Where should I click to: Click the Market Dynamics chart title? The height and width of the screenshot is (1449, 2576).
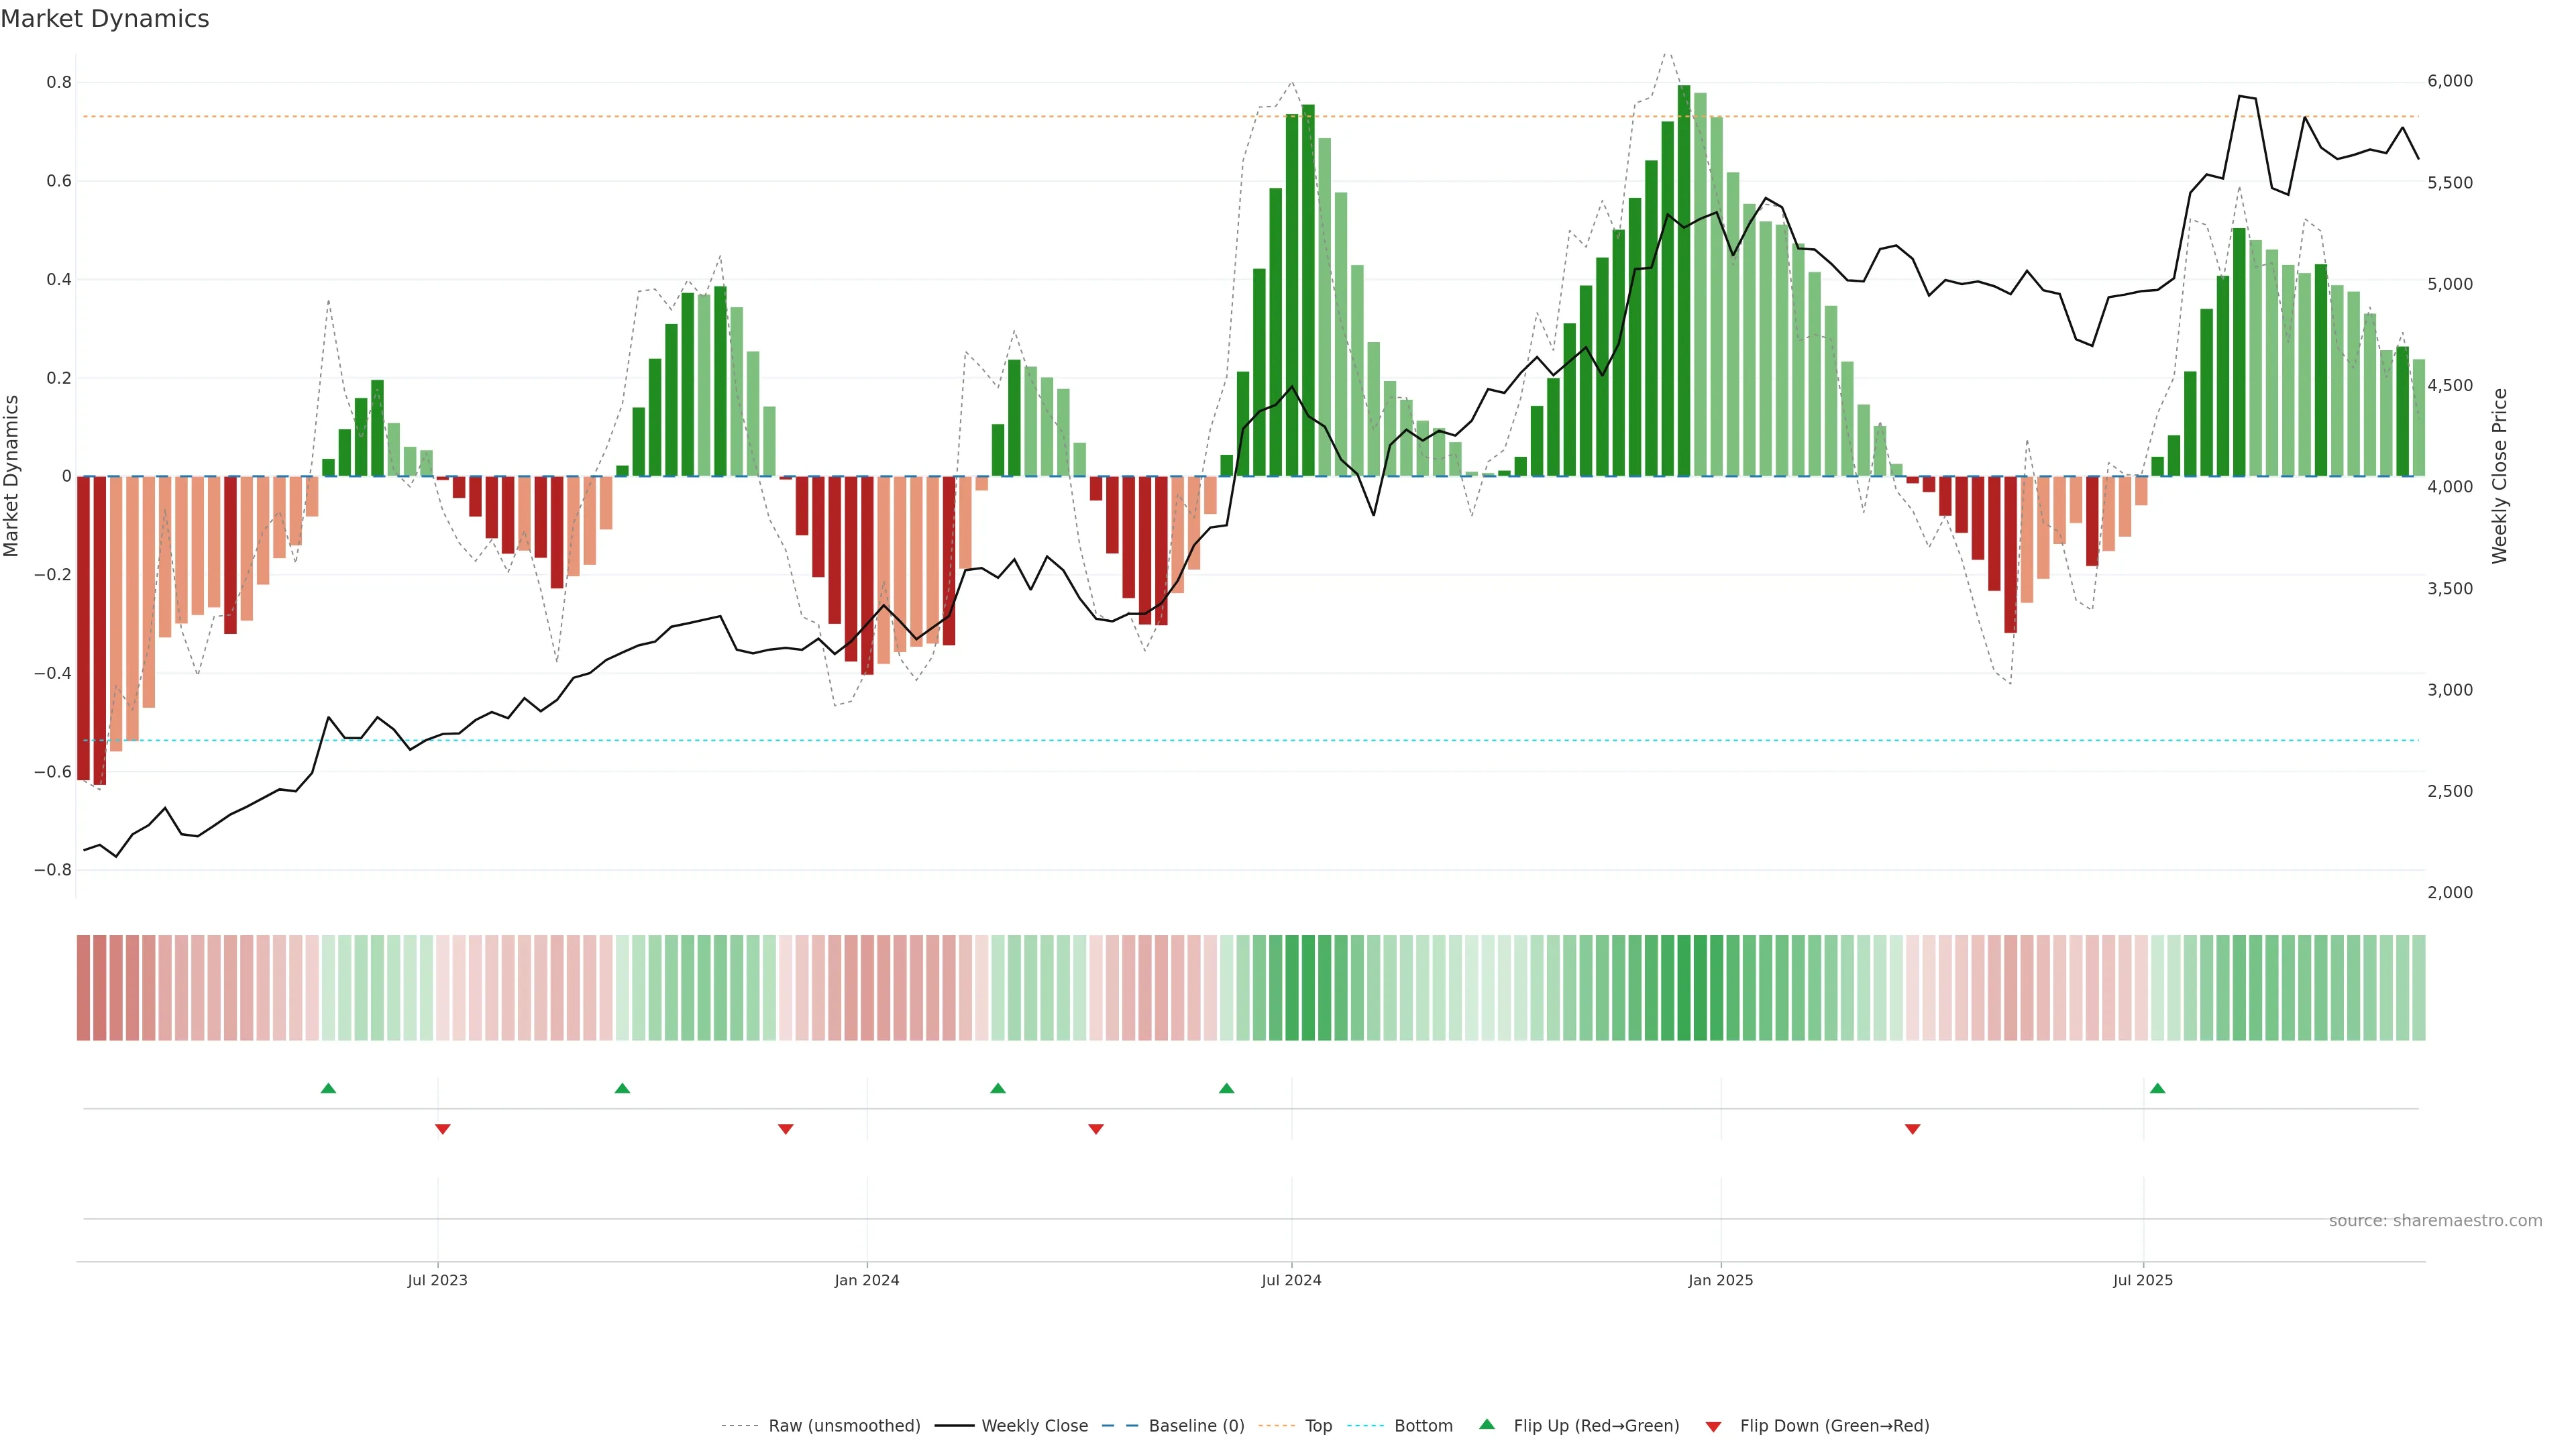pyautogui.click(x=105, y=19)
